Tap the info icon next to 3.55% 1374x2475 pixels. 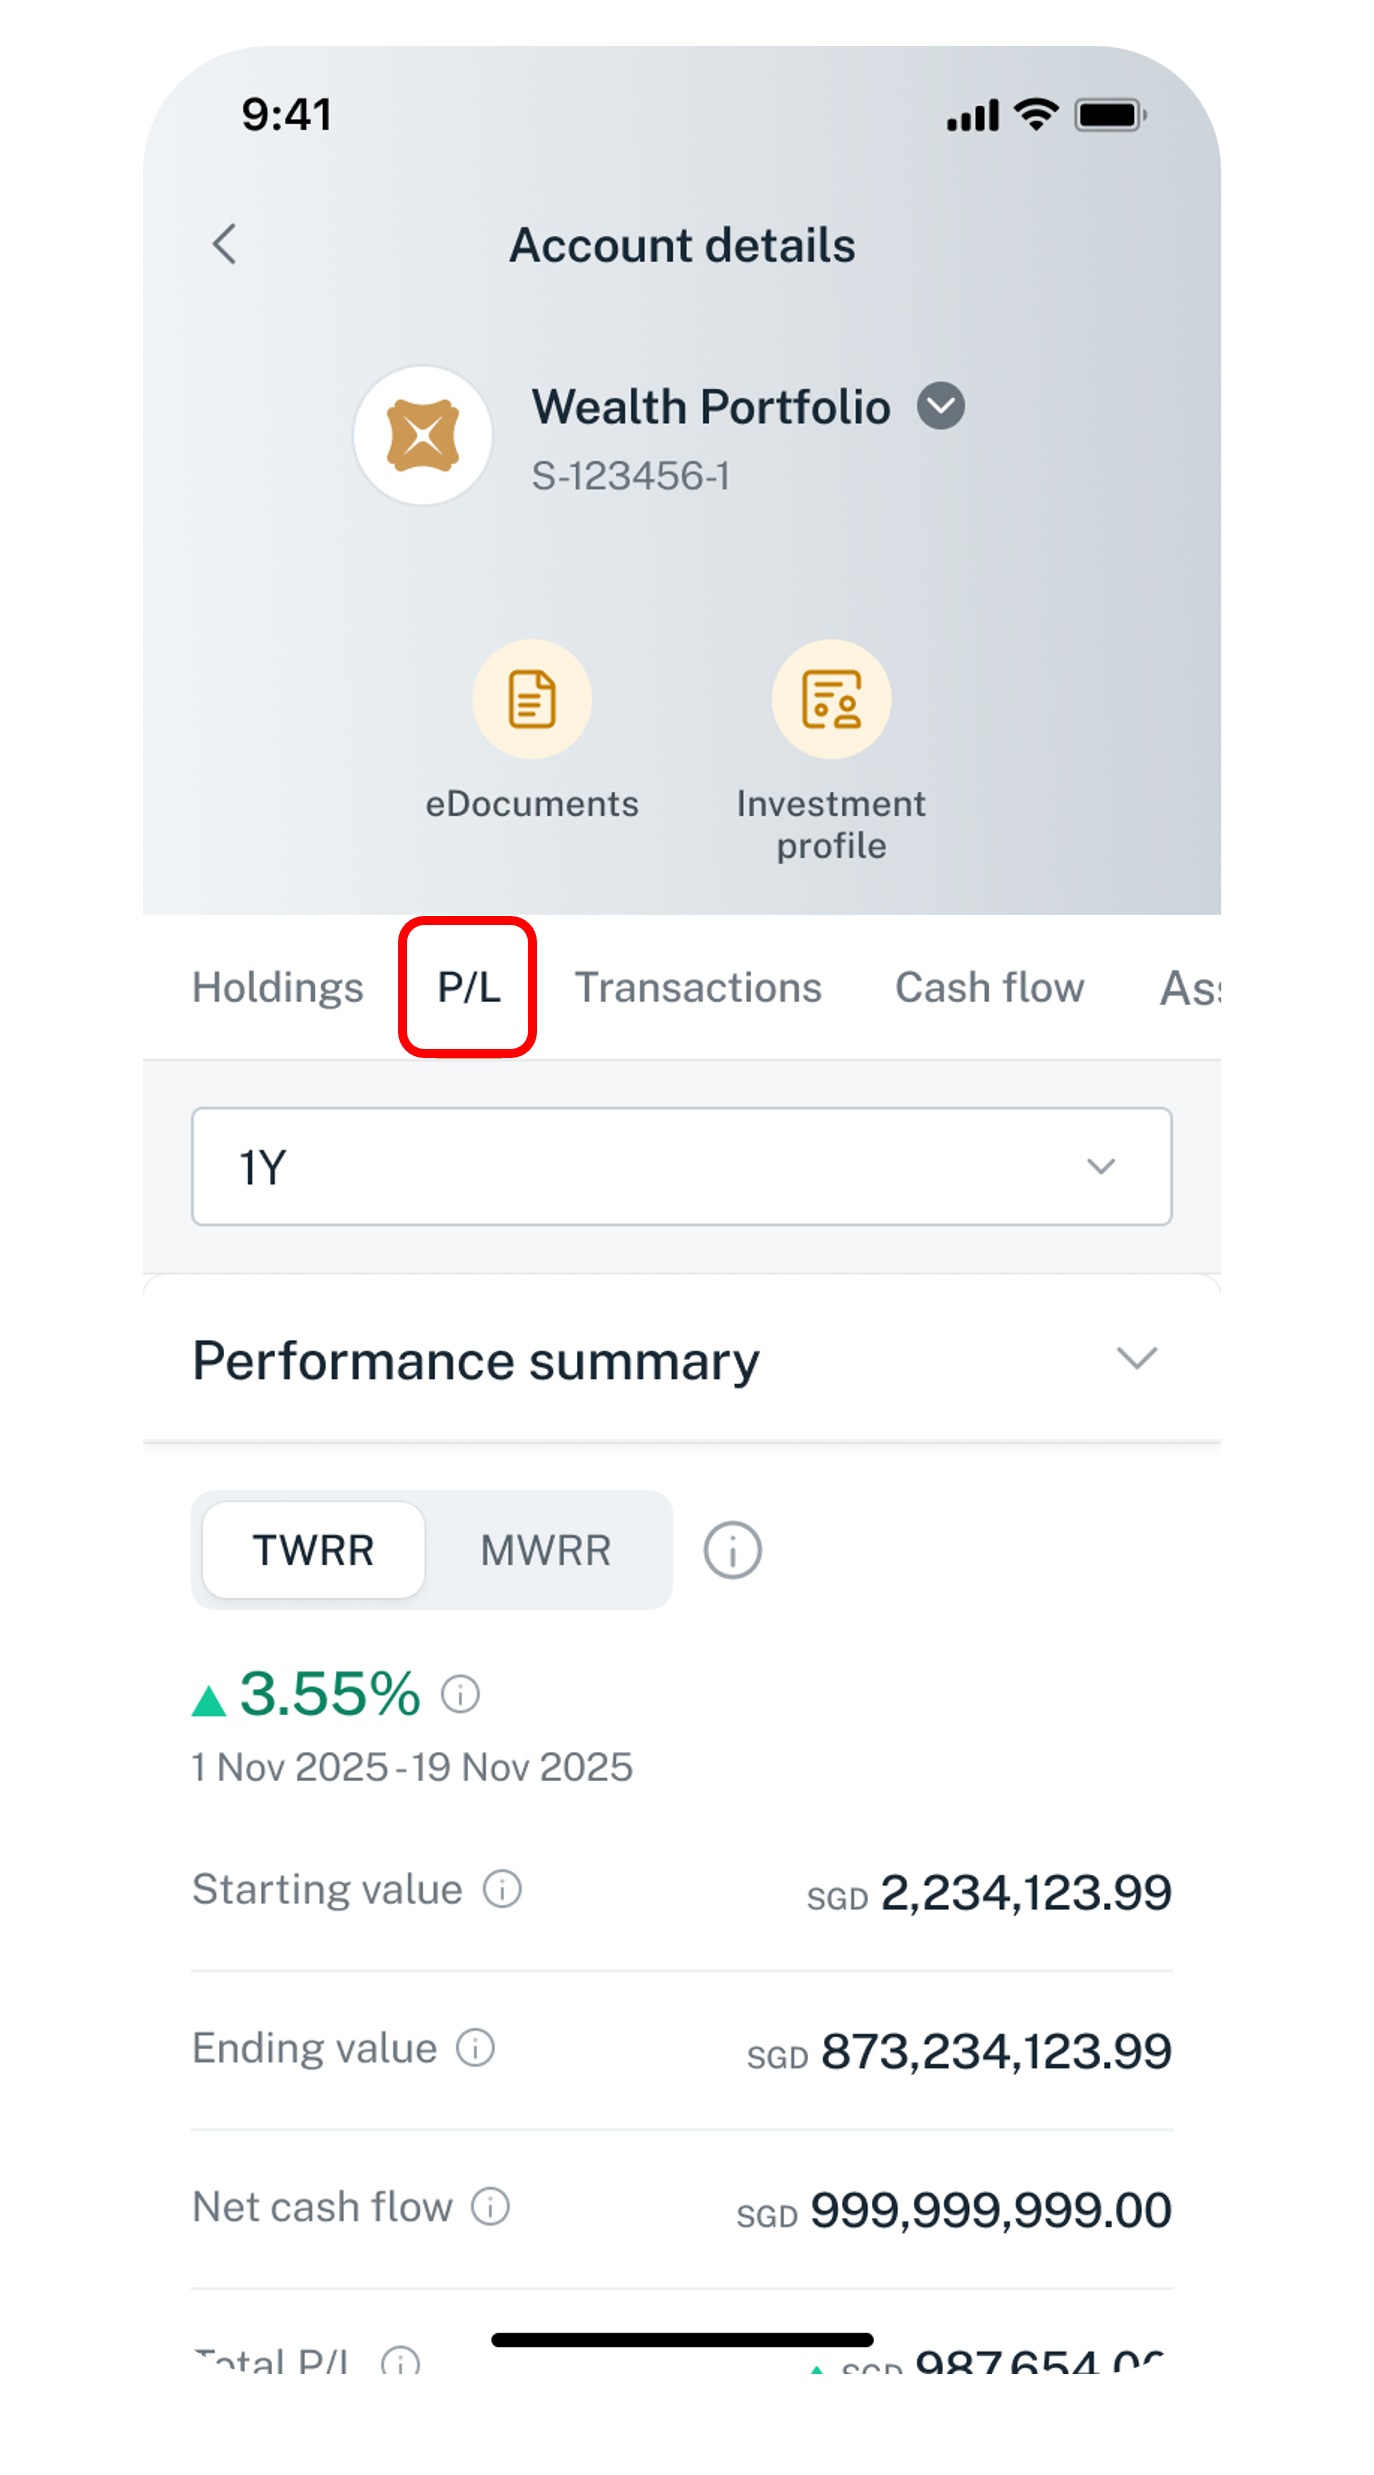[x=461, y=1694]
